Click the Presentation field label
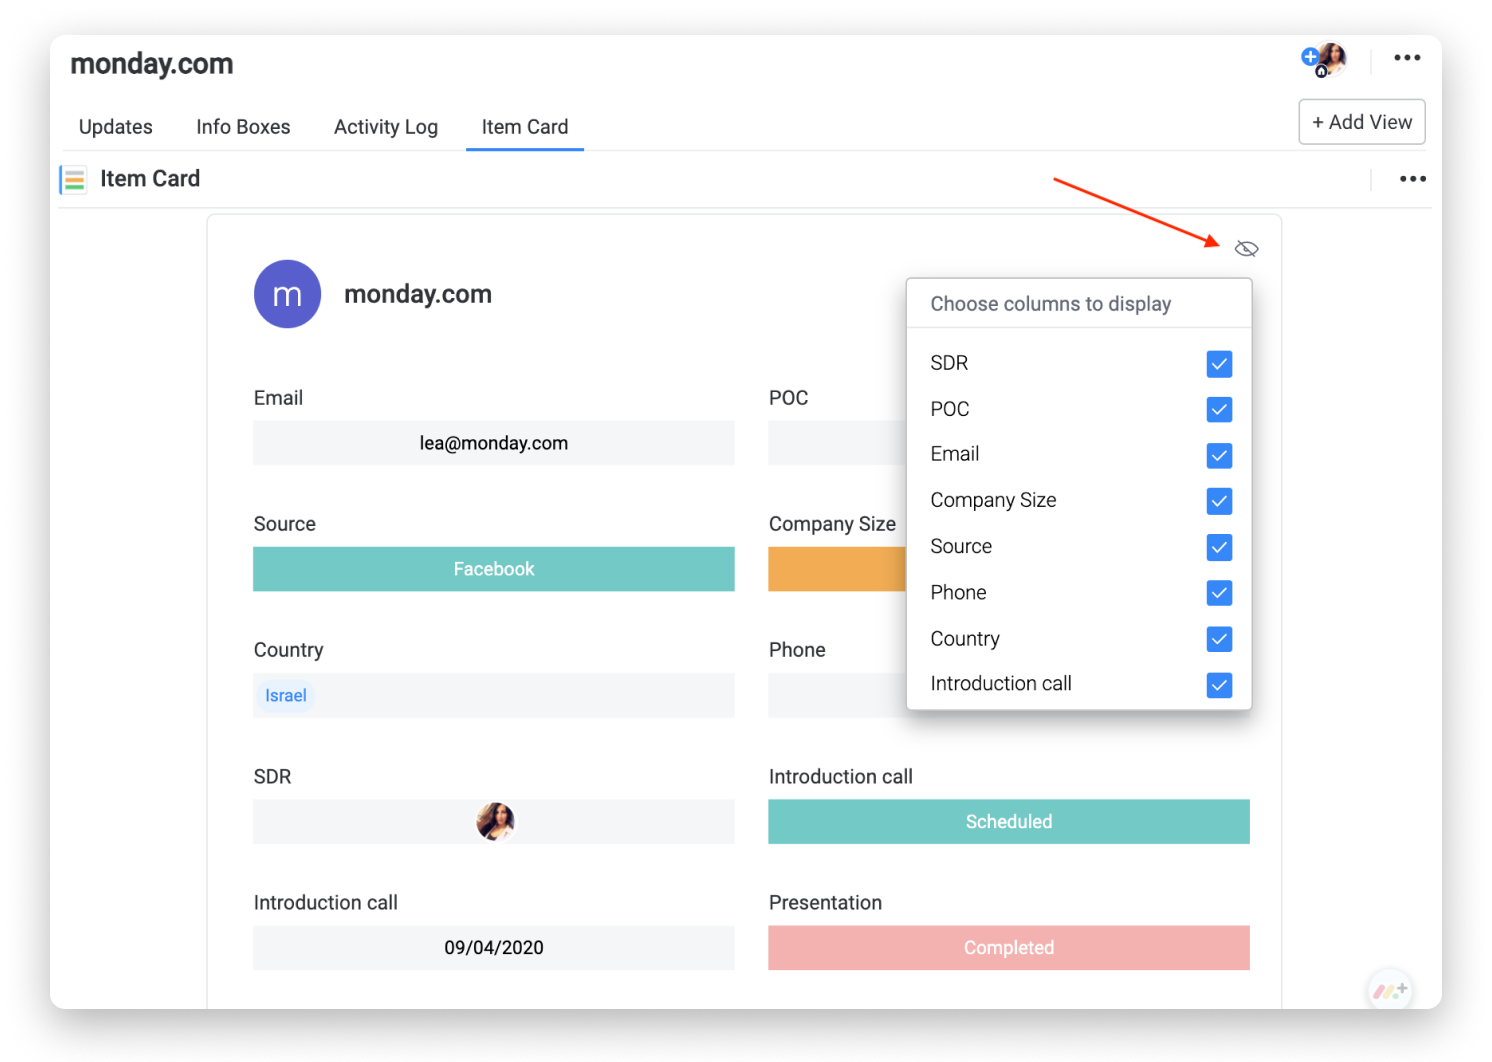This screenshot has width=1492, height=1062. click(825, 903)
